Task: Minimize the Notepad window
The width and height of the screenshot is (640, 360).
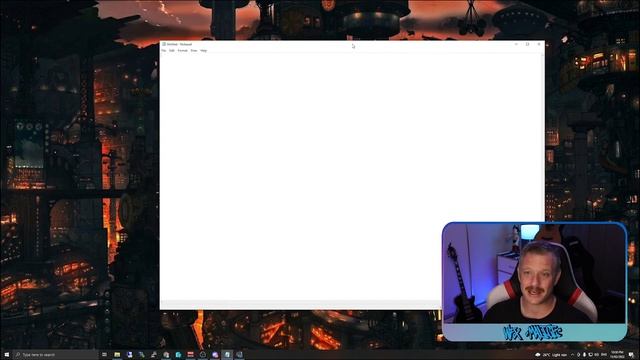Action: 516,44
